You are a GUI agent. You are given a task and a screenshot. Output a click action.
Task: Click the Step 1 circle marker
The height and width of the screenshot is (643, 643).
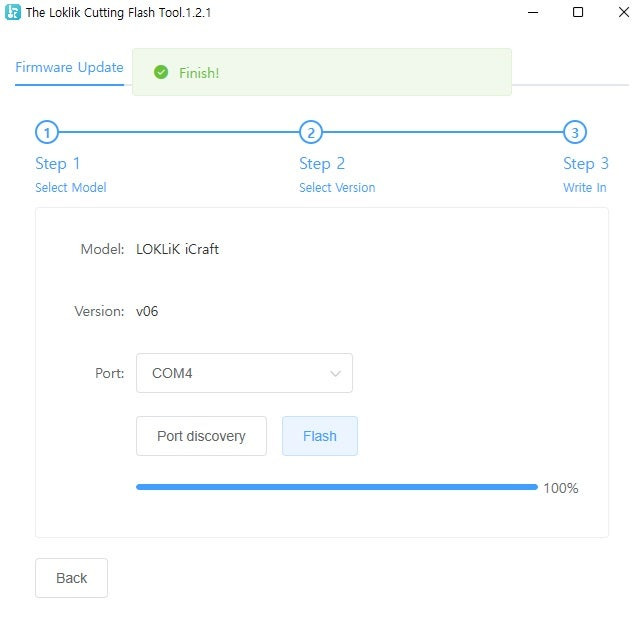point(47,132)
